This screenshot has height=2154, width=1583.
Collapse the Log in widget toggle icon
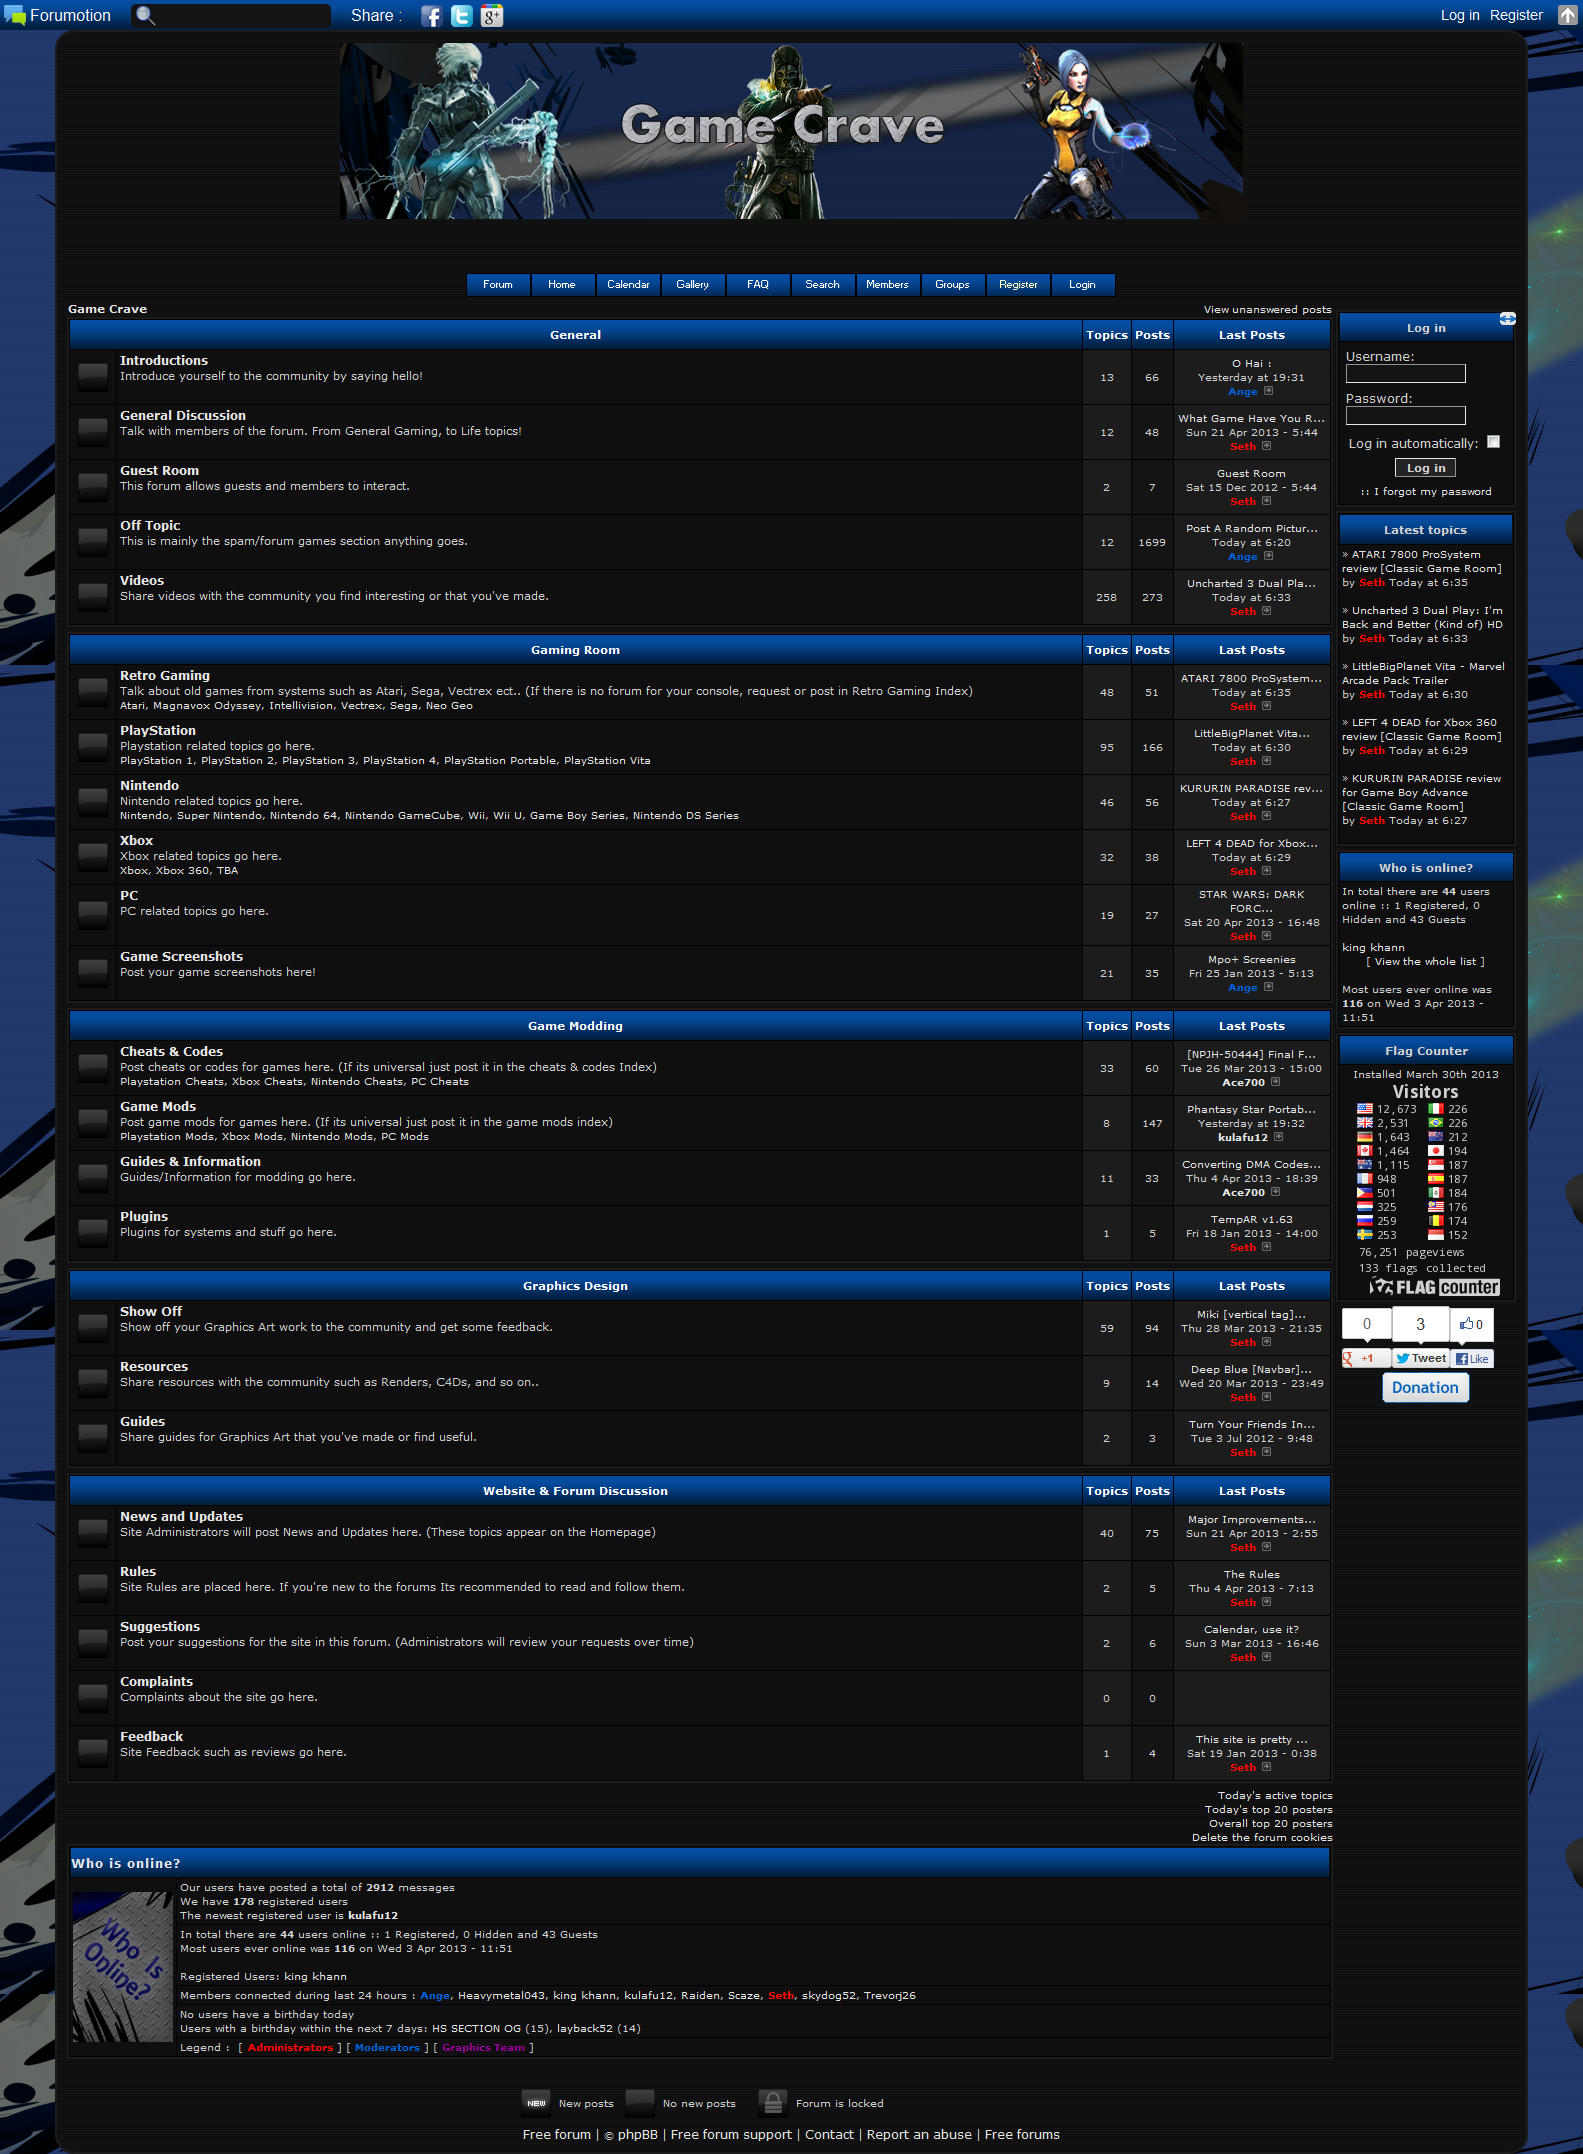[x=1507, y=319]
